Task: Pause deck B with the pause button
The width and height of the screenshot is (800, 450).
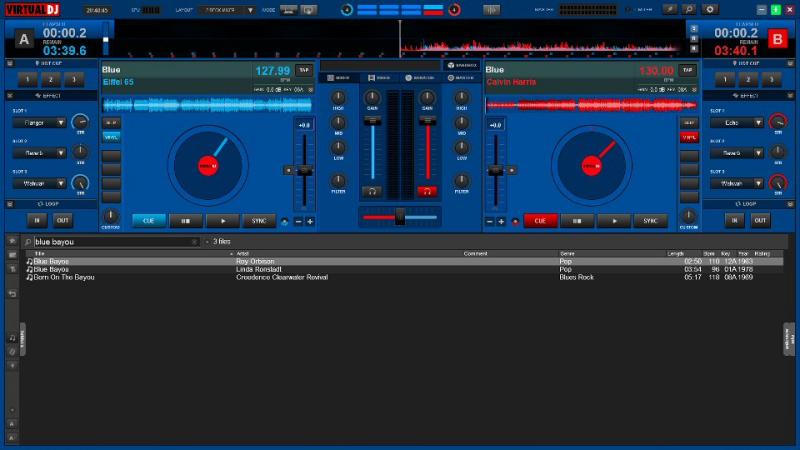Action: (577, 221)
